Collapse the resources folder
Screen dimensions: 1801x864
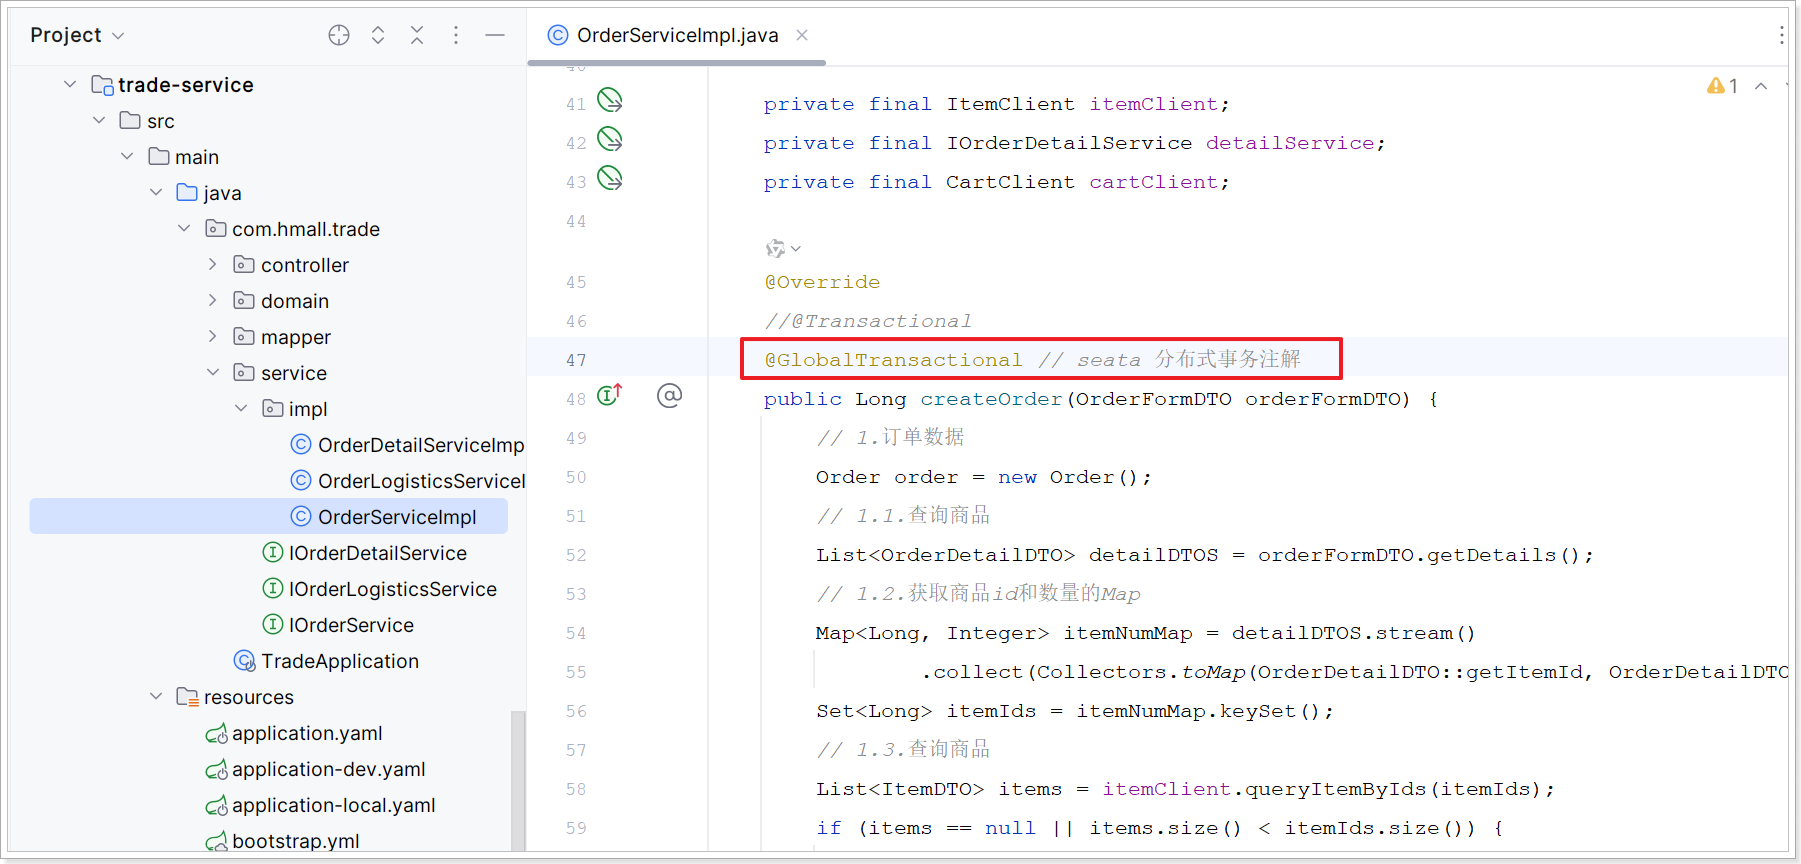tap(156, 697)
